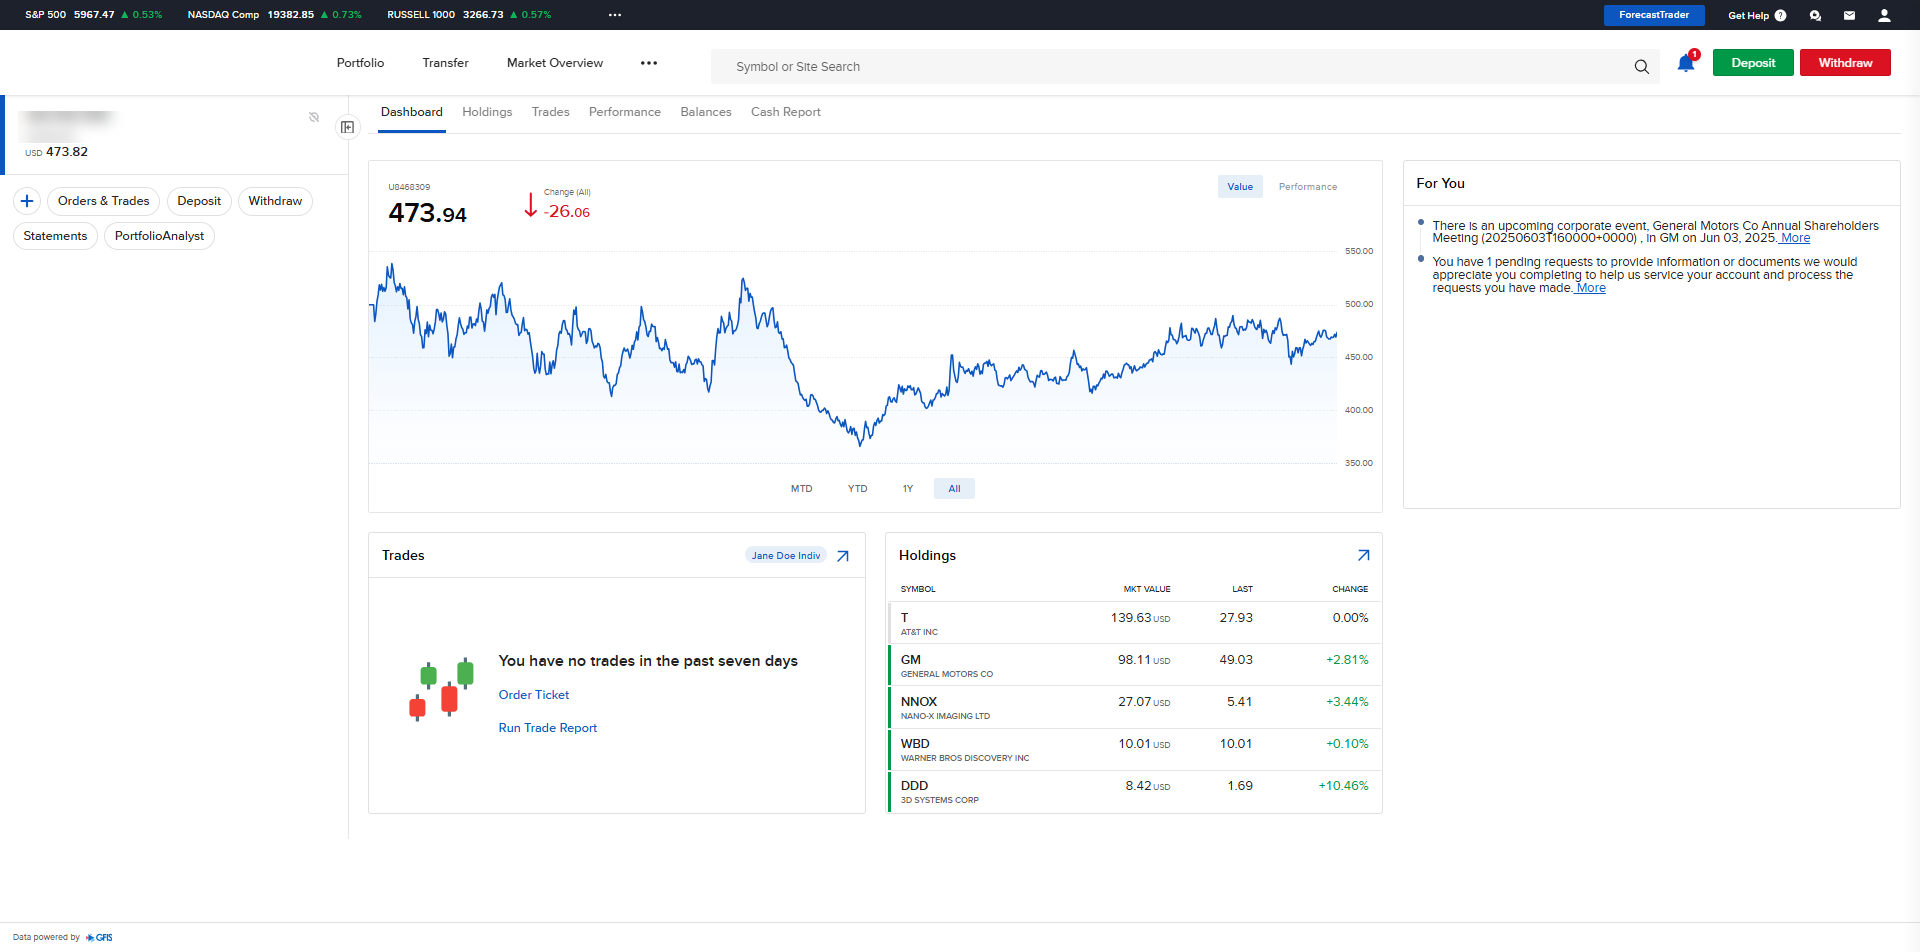
Task: Expand Holdings via the arrow icon
Action: tap(1364, 555)
